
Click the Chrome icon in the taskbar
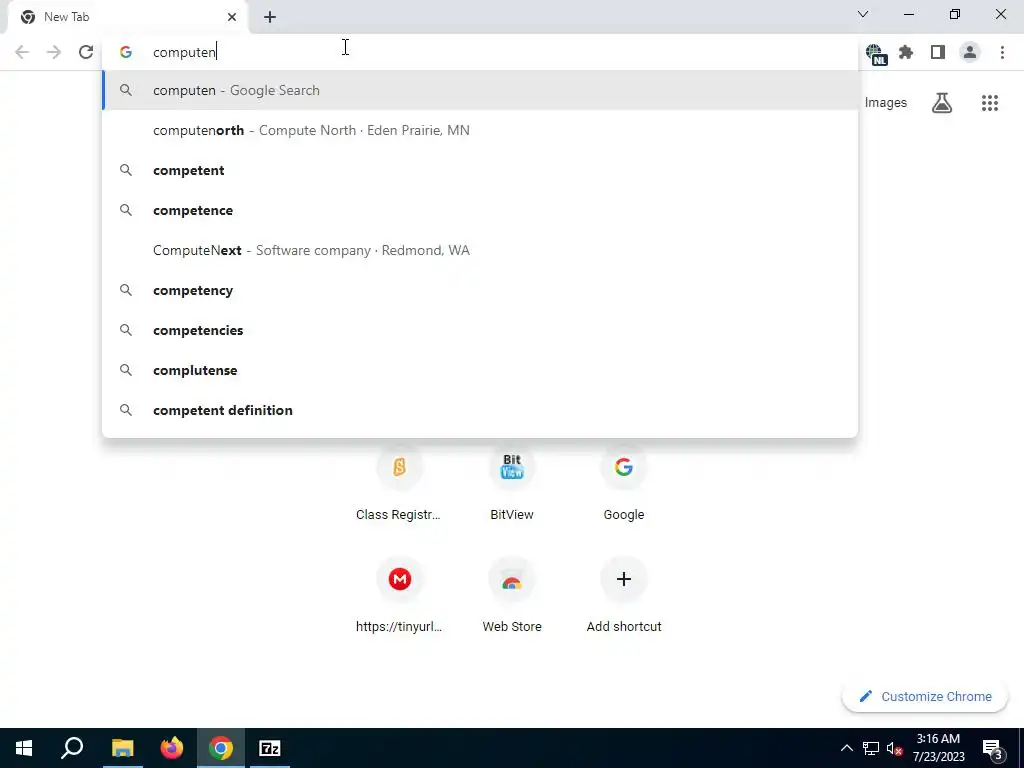pos(221,748)
